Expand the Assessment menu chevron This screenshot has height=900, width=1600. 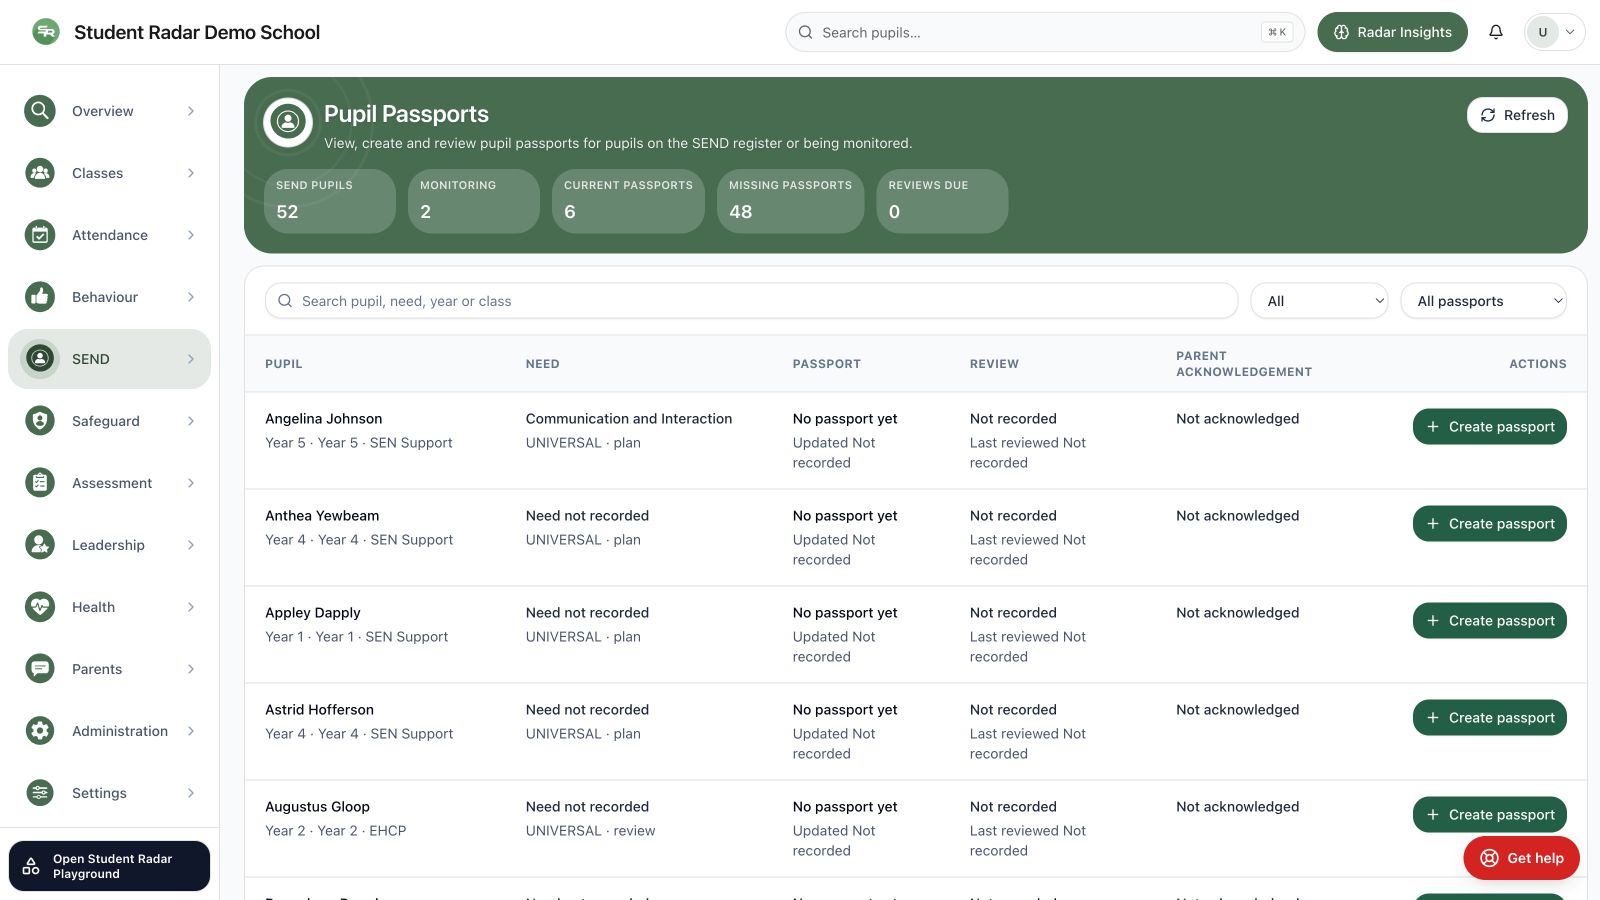[191, 483]
